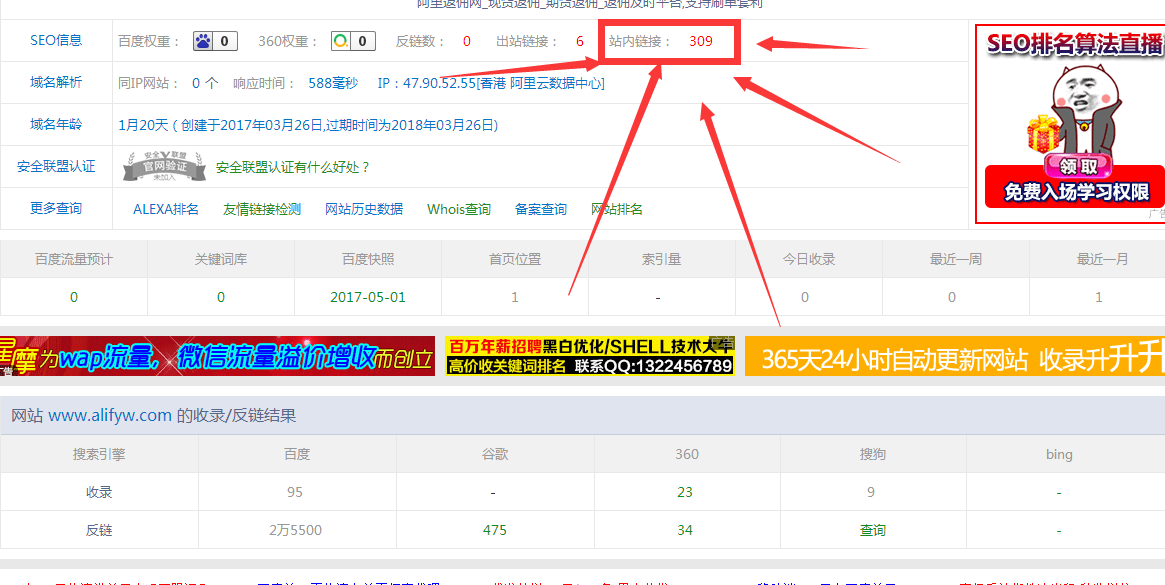1165x585 pixels.
Task: Click 安全联盟认证有什么好处？ link
Action: [293, 167]
